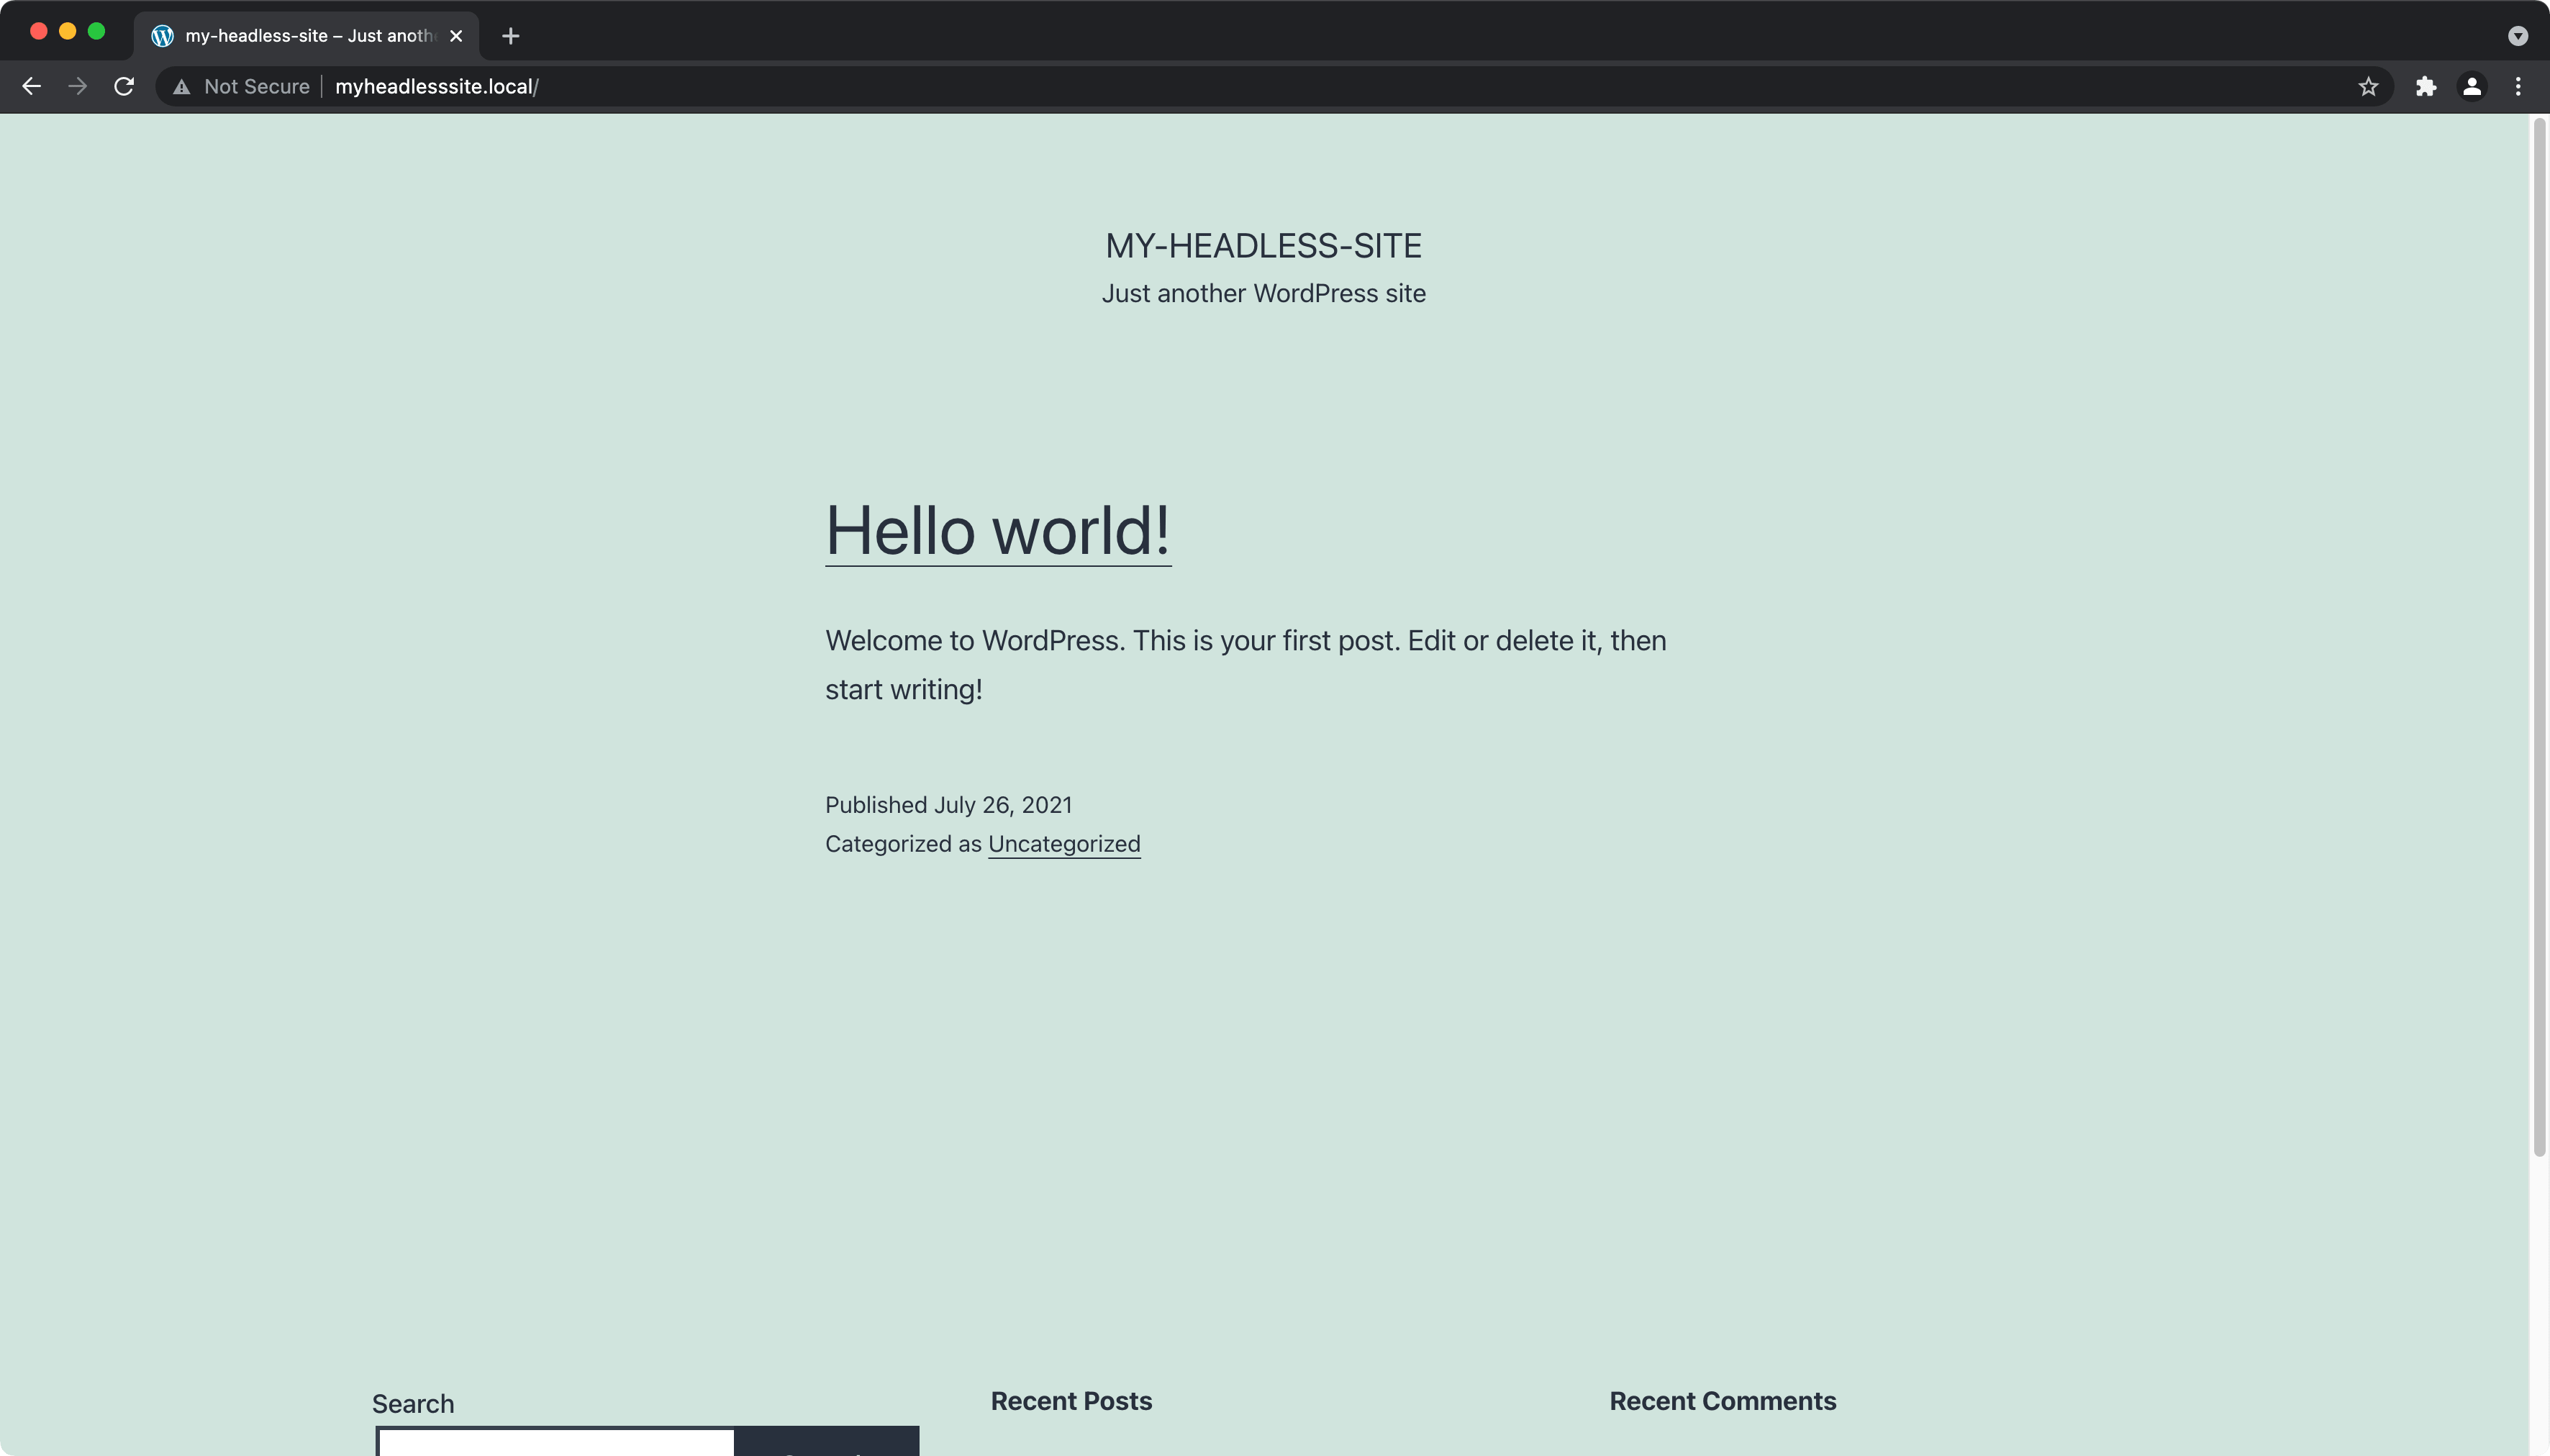Open a new tab with plus icon
The height and width of the screenshot is (1456, 2550).
tap(510, 36)
